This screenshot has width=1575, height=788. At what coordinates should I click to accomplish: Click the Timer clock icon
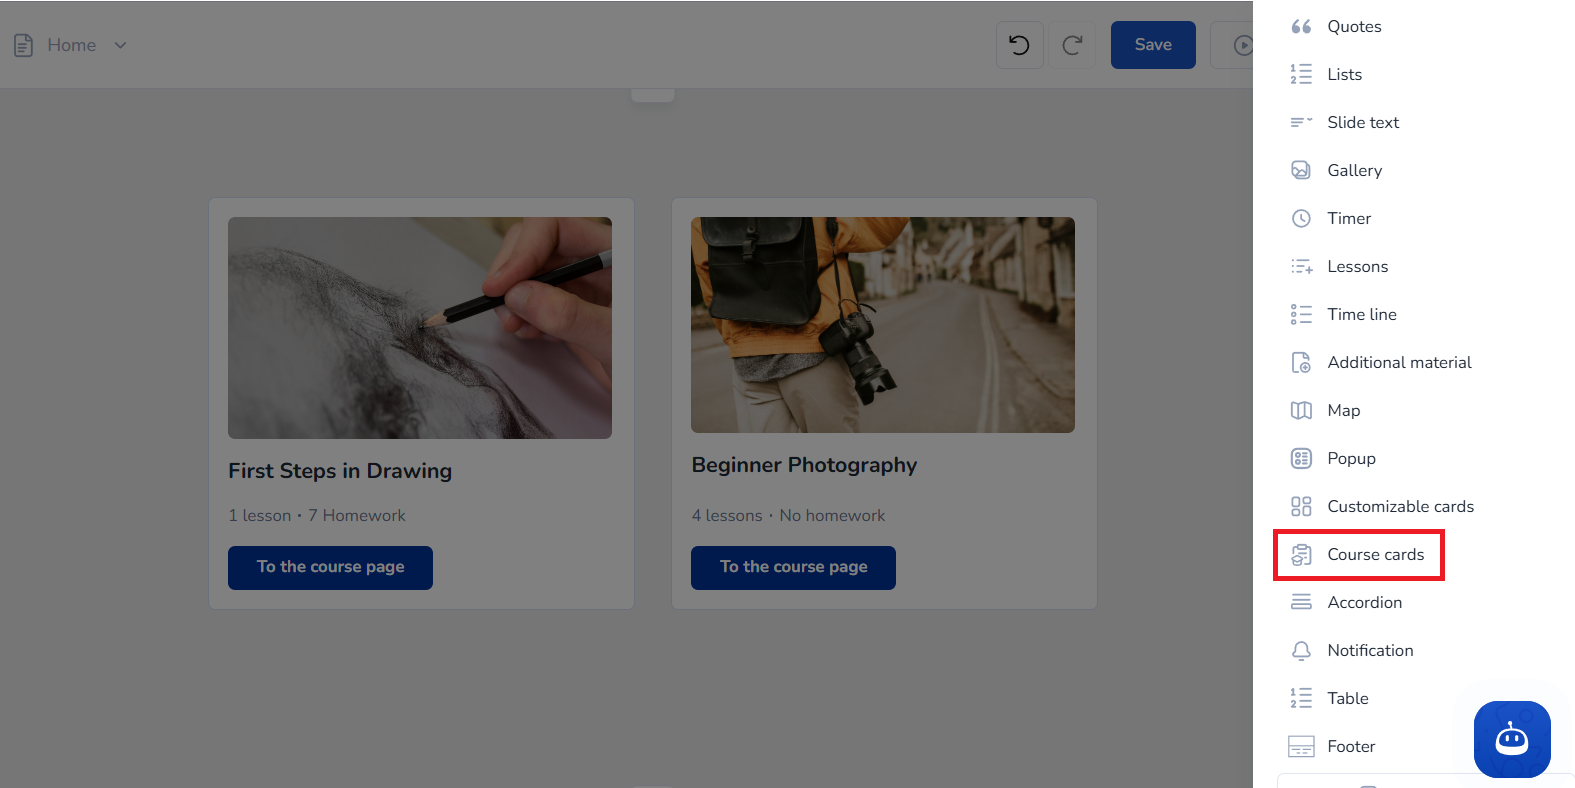click(1301, 219)
